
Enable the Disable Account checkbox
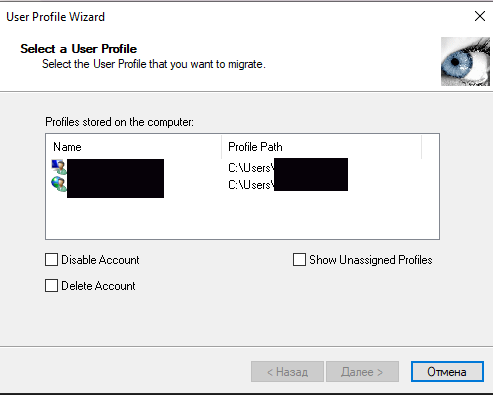(x=51, y=260)
